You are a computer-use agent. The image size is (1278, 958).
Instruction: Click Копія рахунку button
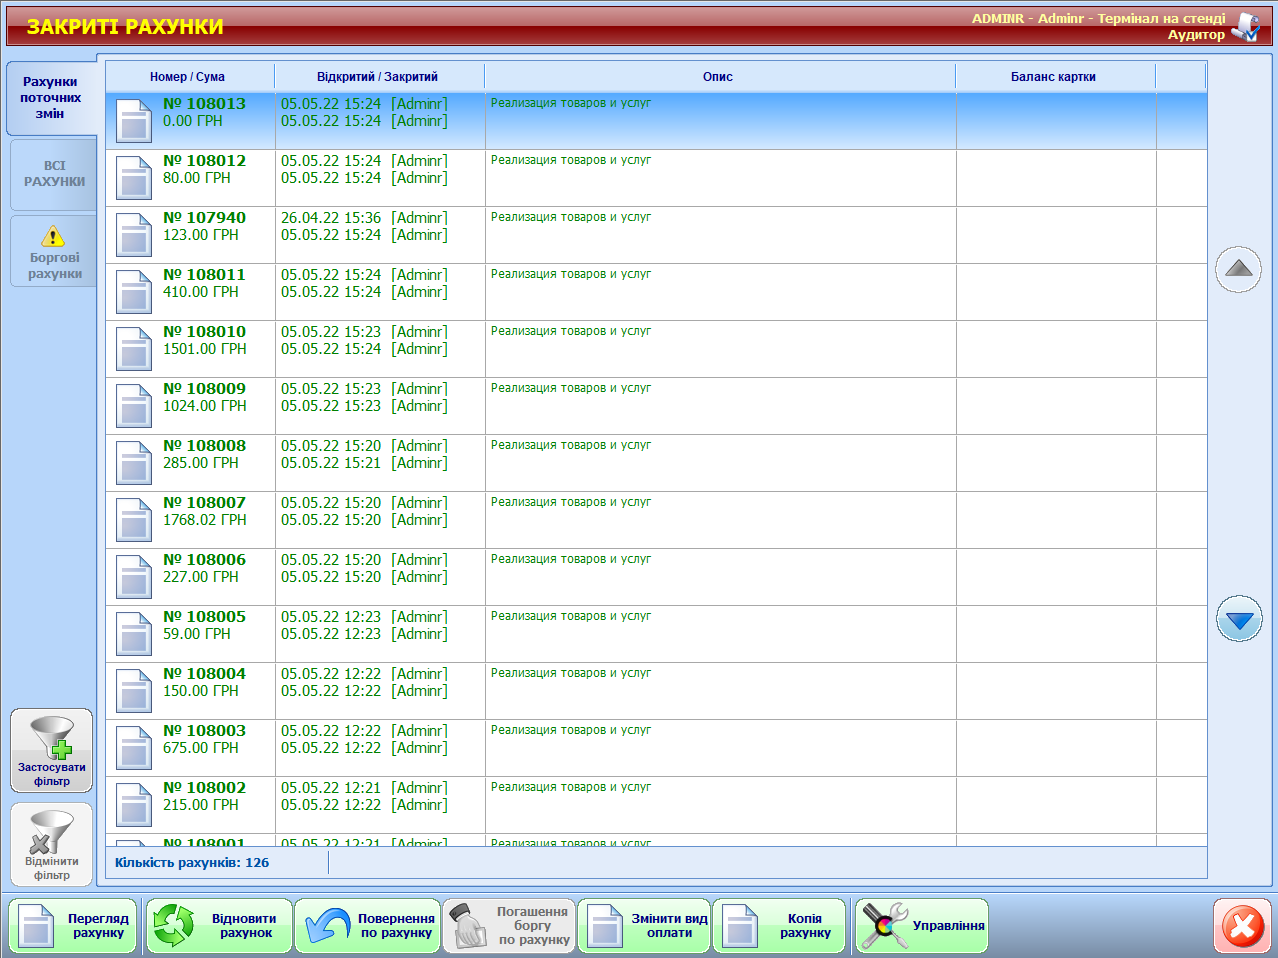[x=779, y=925]
